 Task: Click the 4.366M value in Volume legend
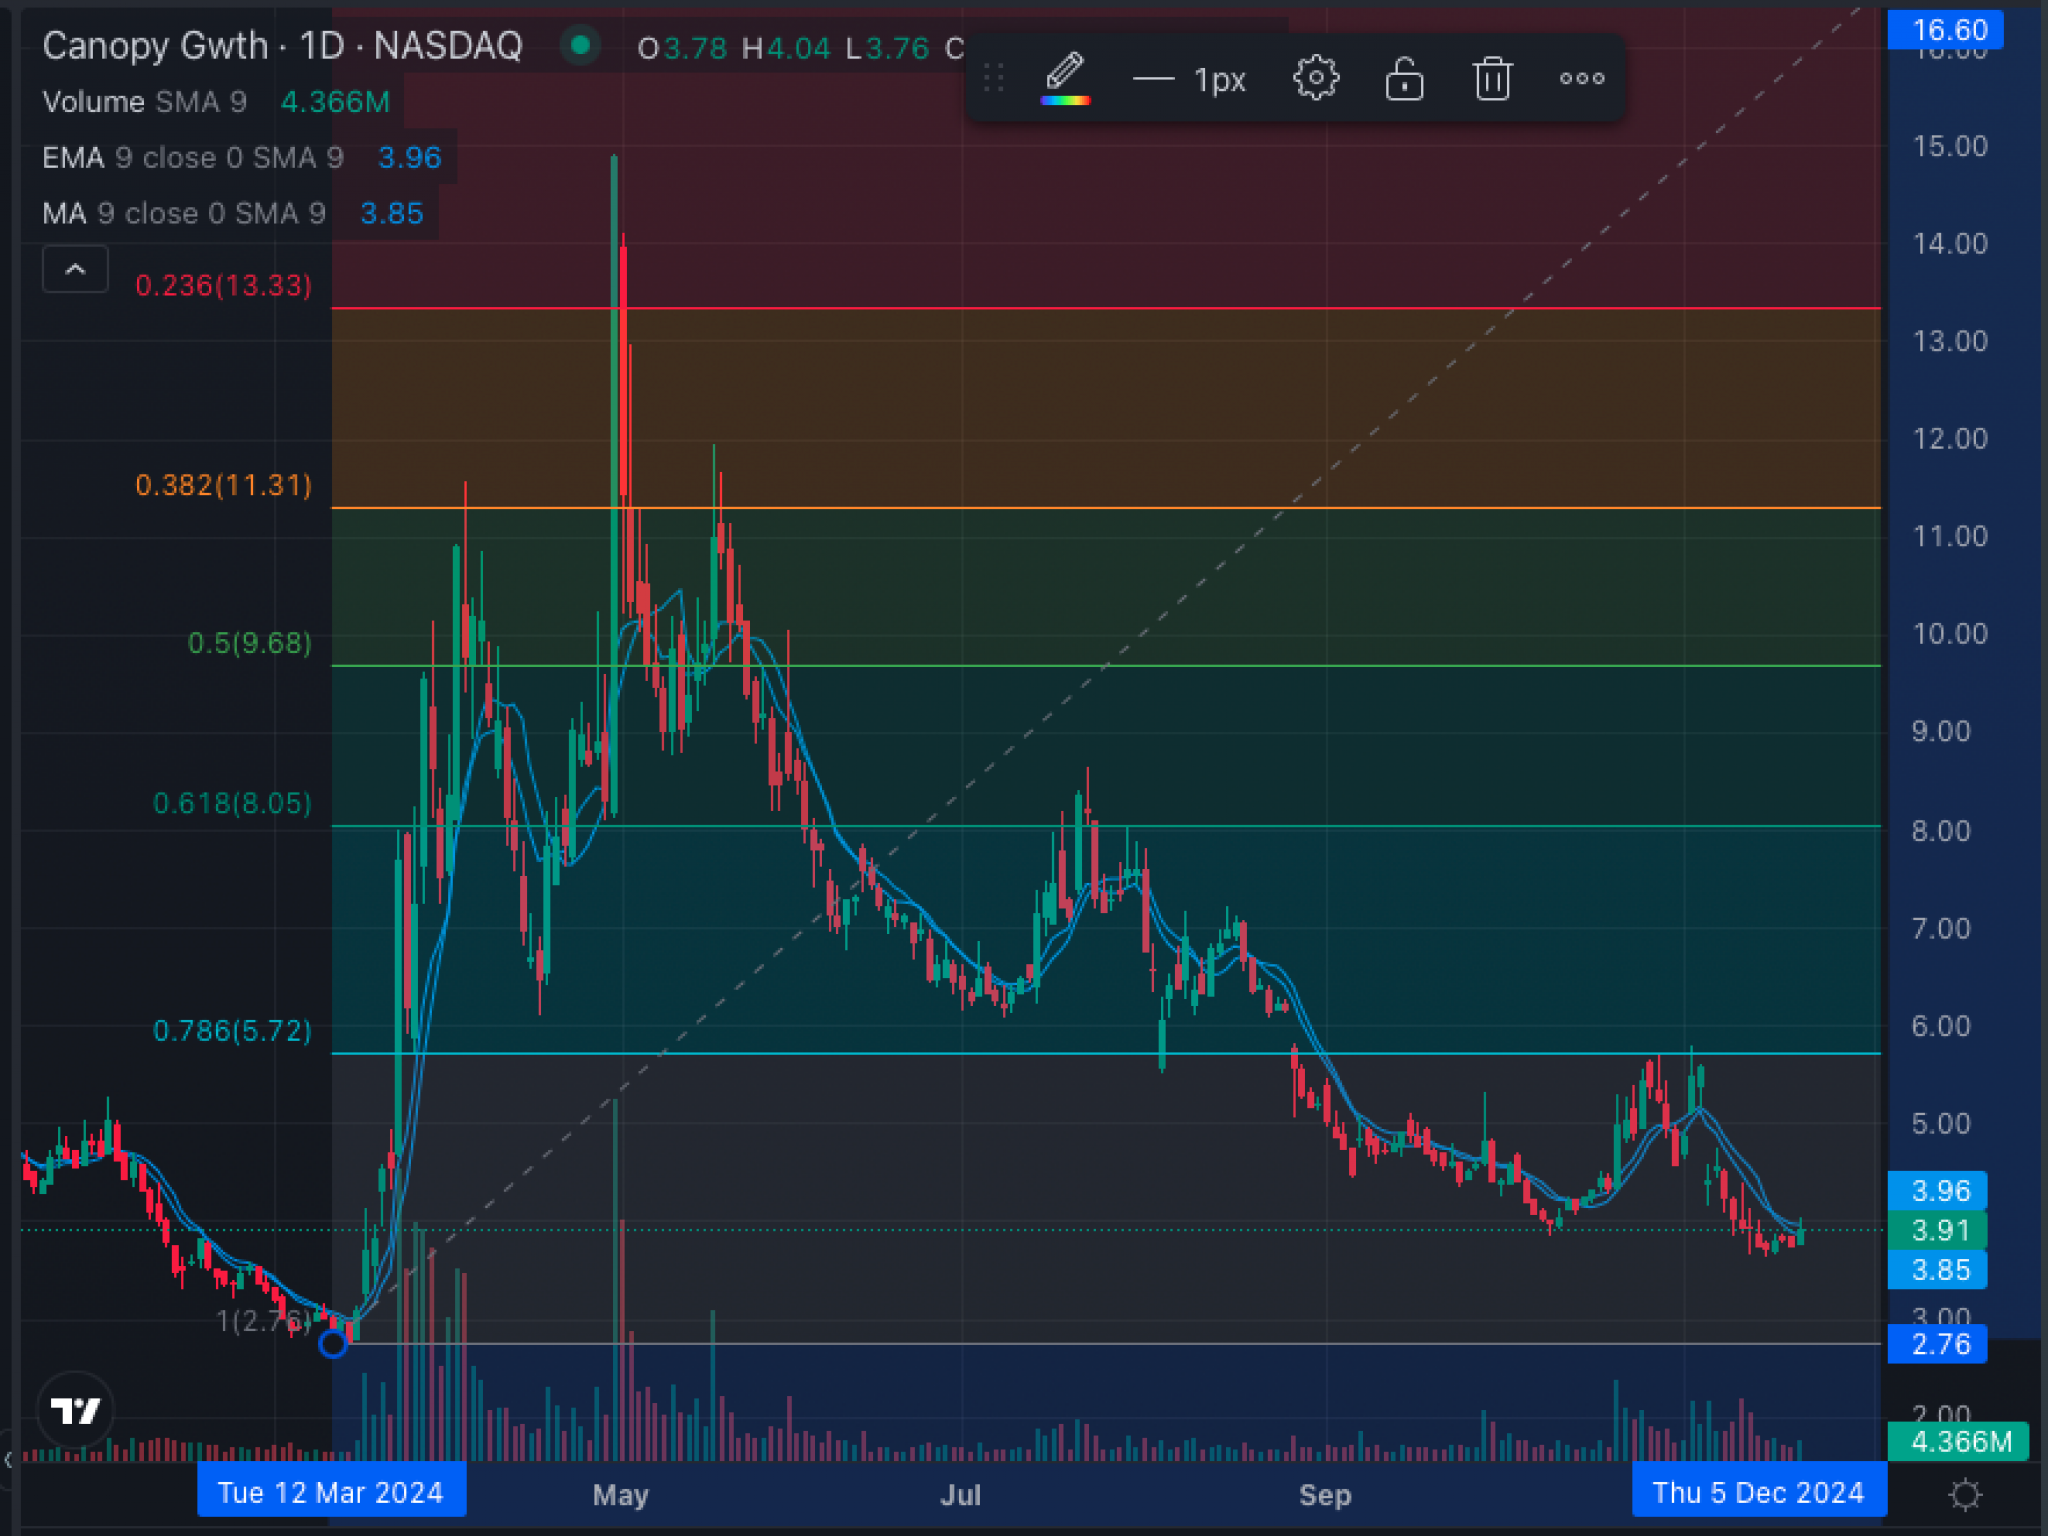[335, 102]
